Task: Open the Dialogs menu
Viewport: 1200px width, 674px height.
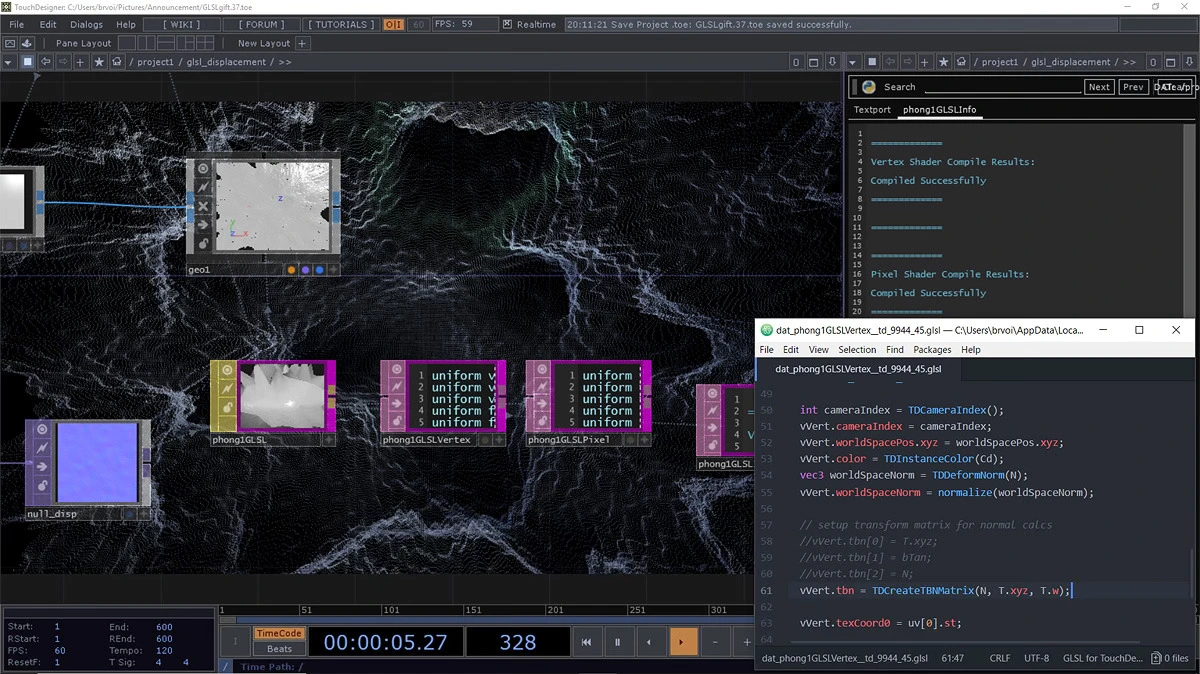Action: click(86, 24)
